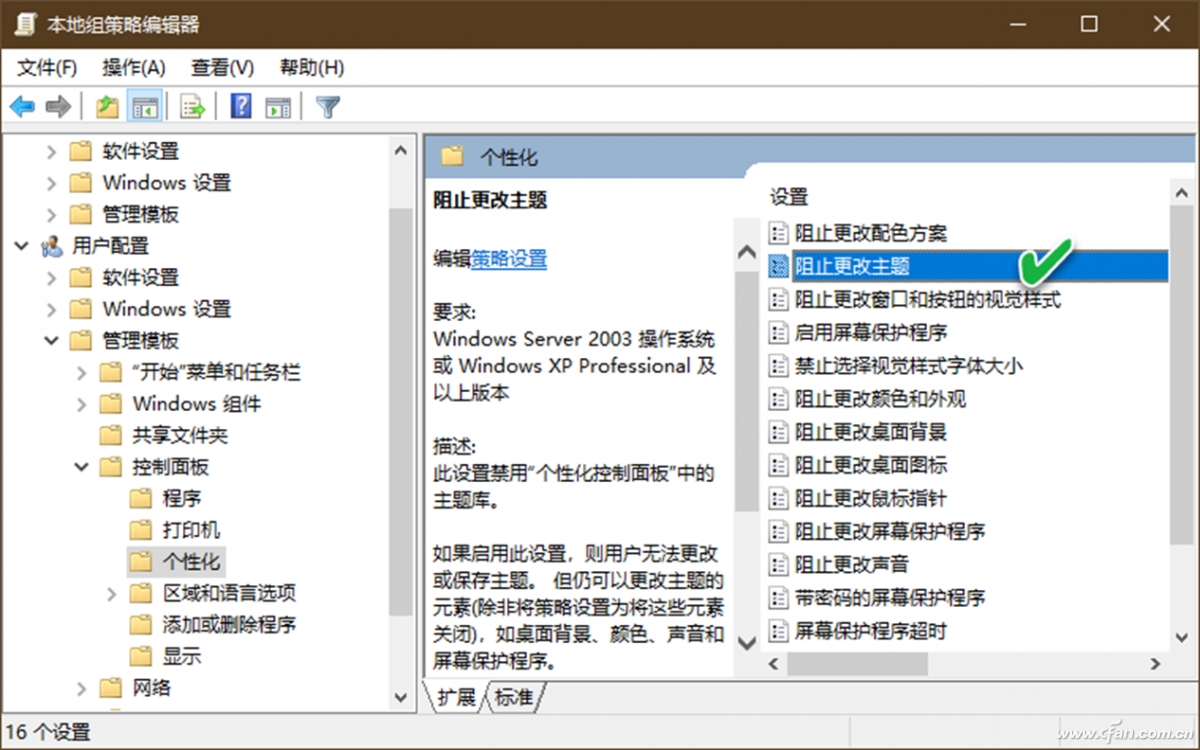
Task: Collapse the 控制面板 tree node
Action: click(82, 467)
